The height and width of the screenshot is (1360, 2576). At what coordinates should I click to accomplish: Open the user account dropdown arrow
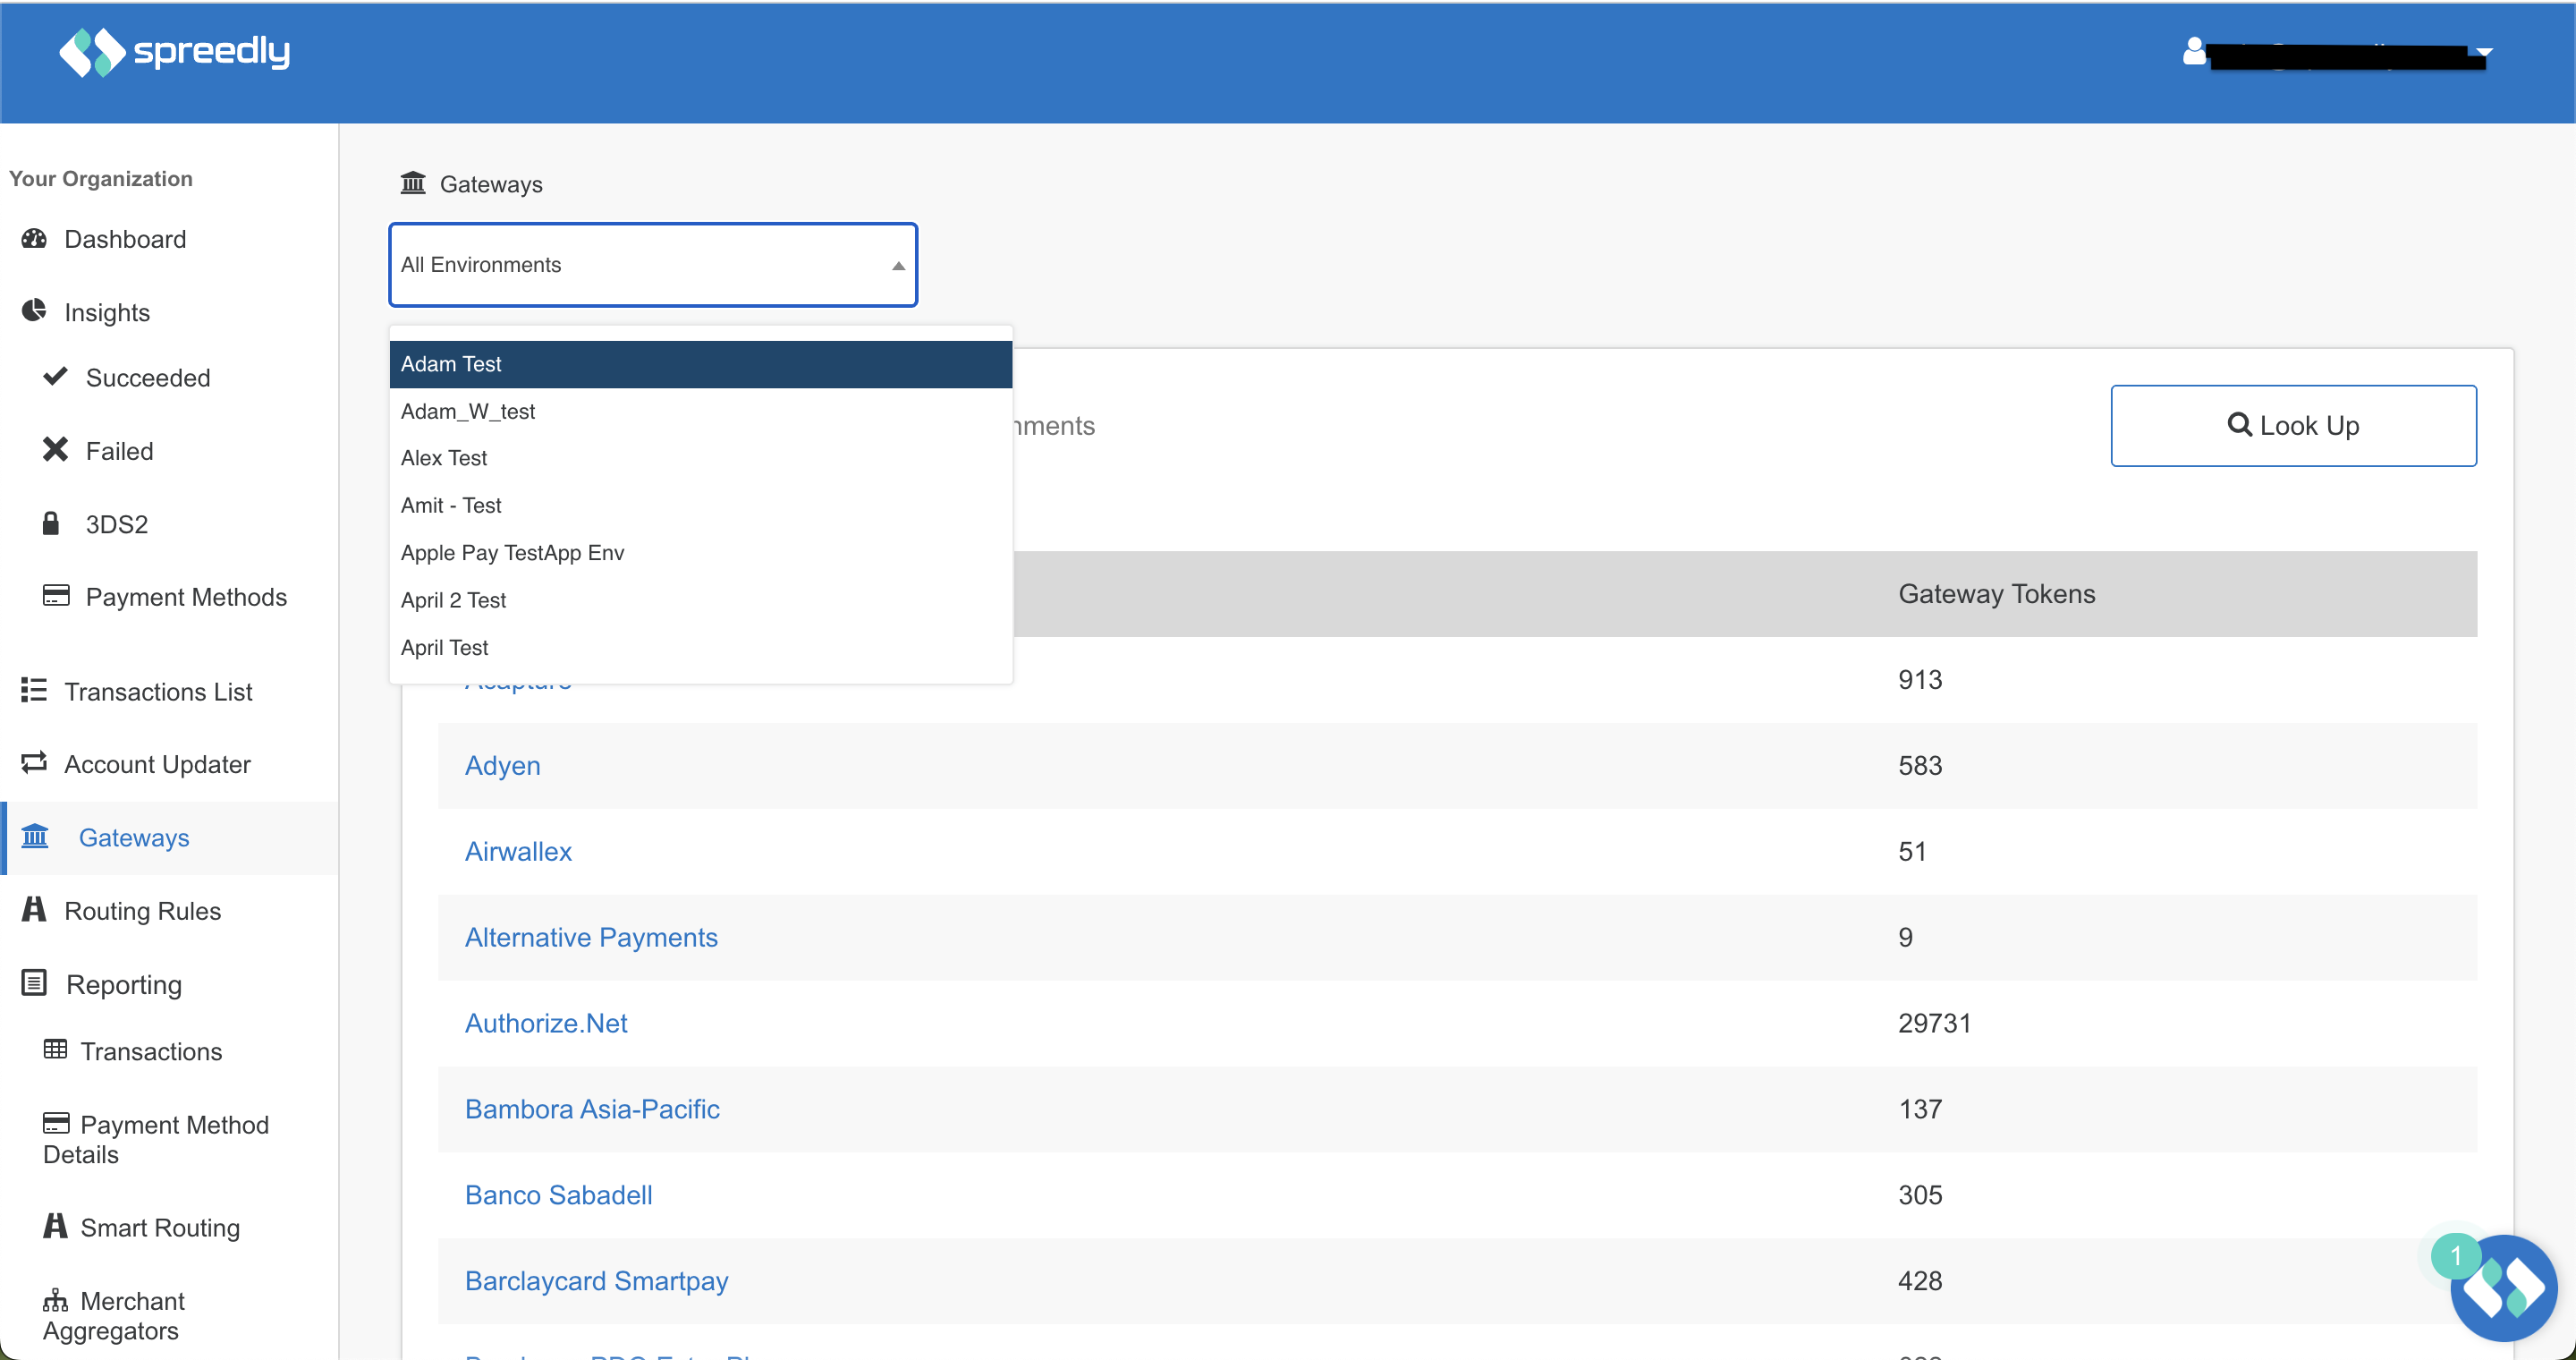(x=2483, y=52)
